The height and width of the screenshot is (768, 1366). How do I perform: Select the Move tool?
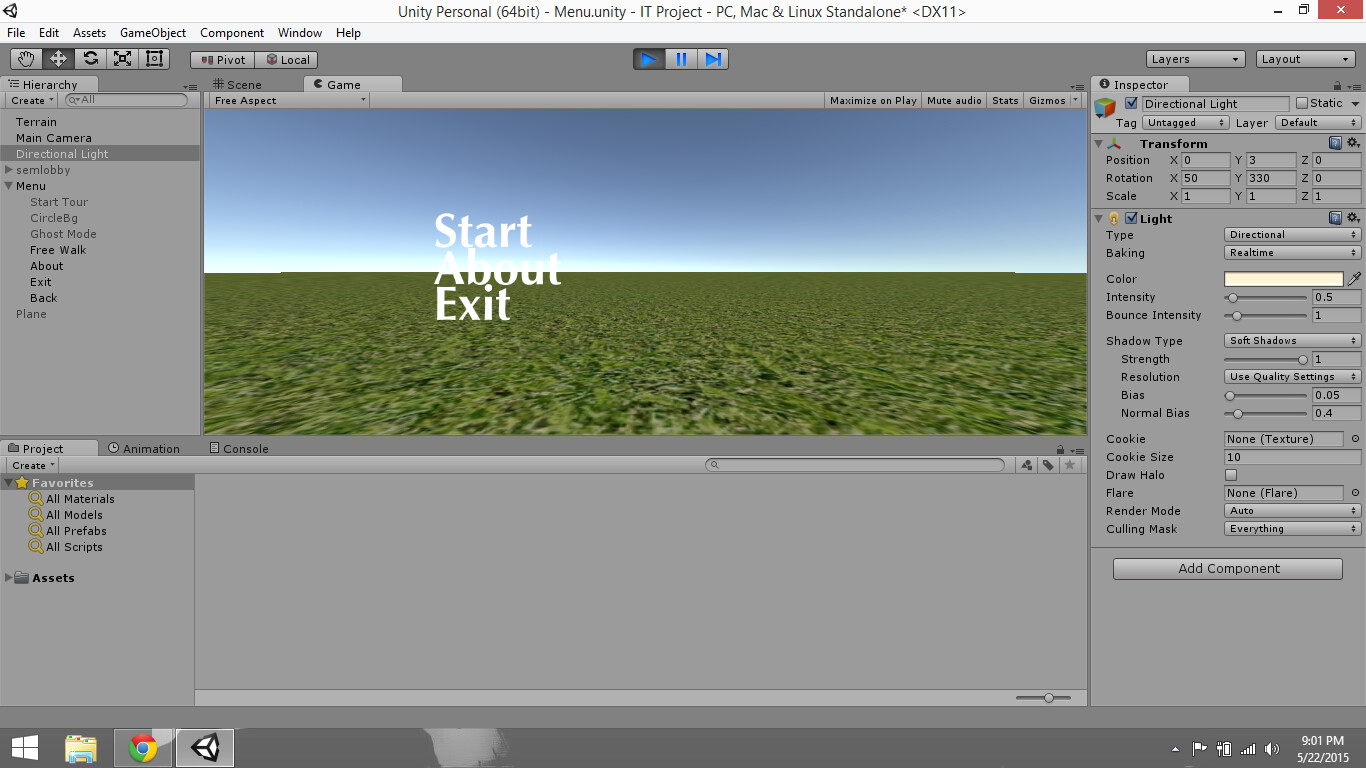[x=58, y=58]
